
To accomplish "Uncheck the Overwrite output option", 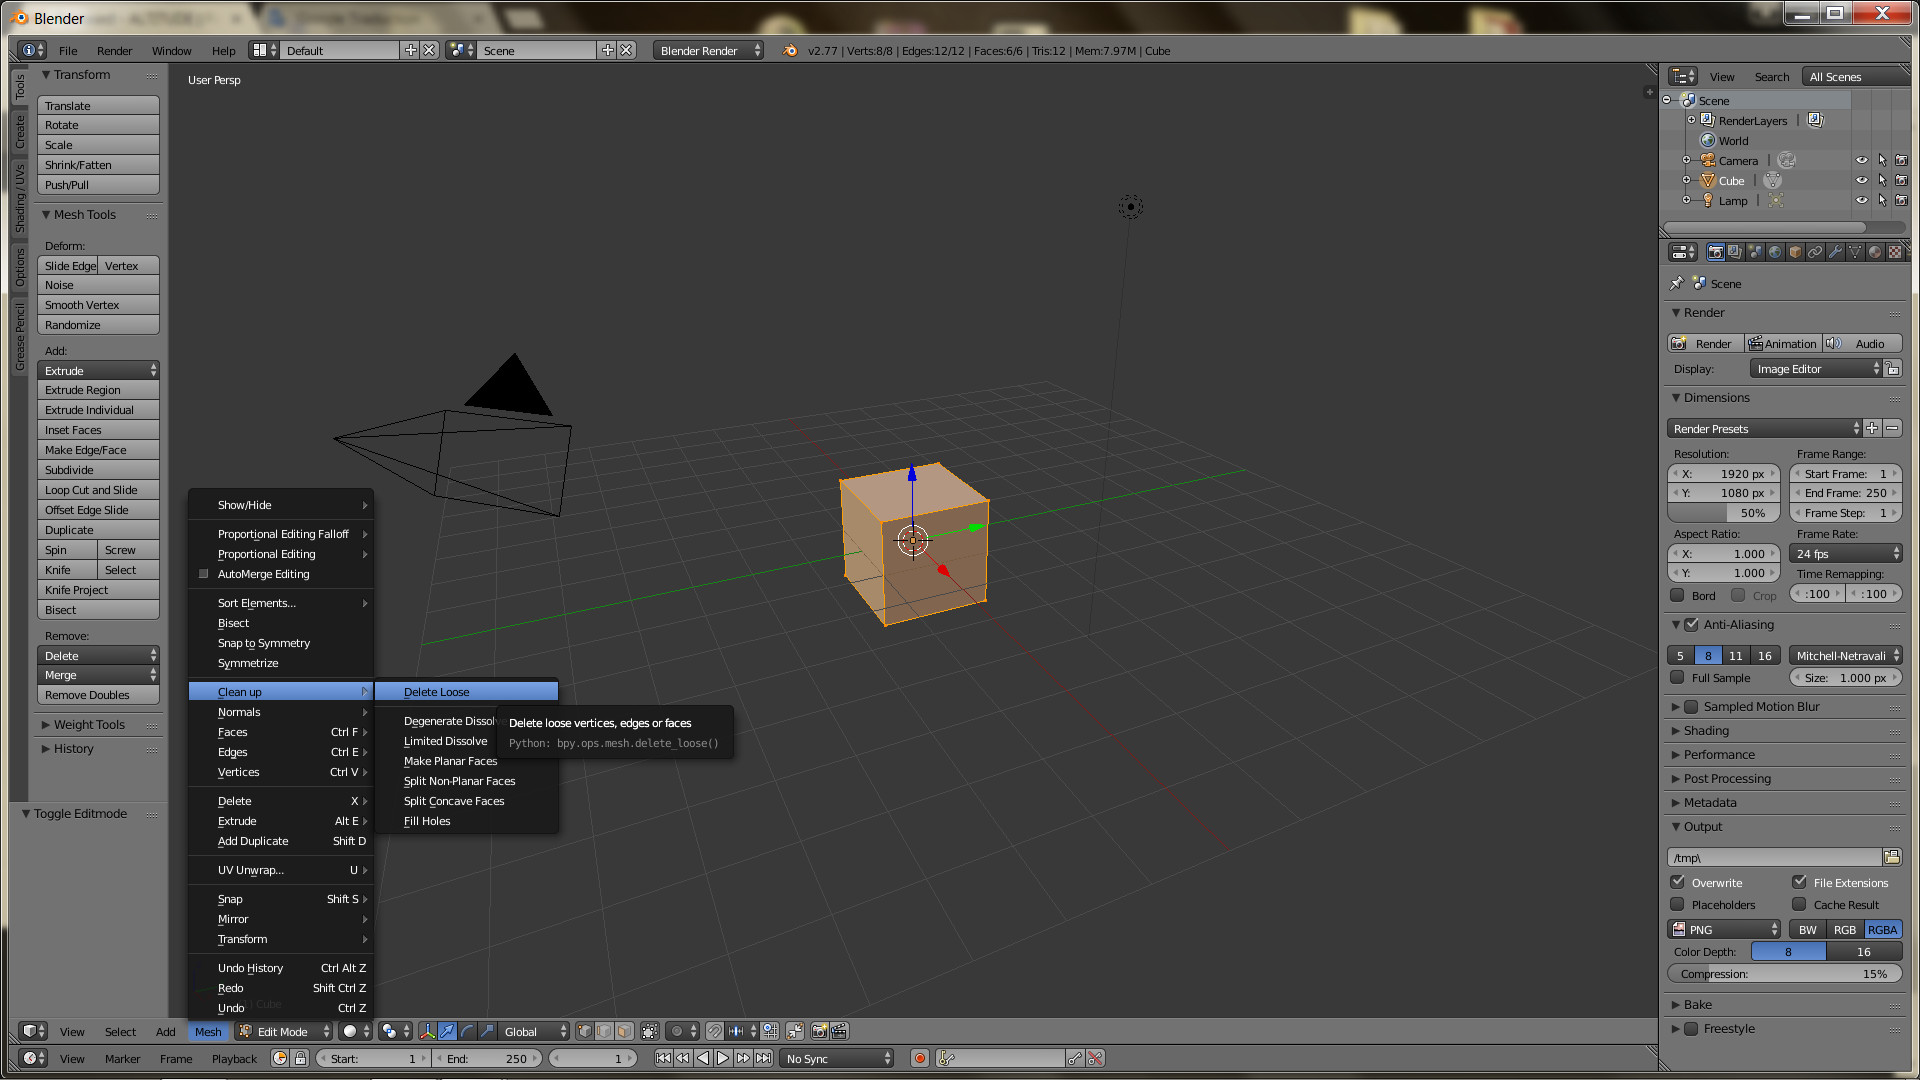I will point(1678,882).
